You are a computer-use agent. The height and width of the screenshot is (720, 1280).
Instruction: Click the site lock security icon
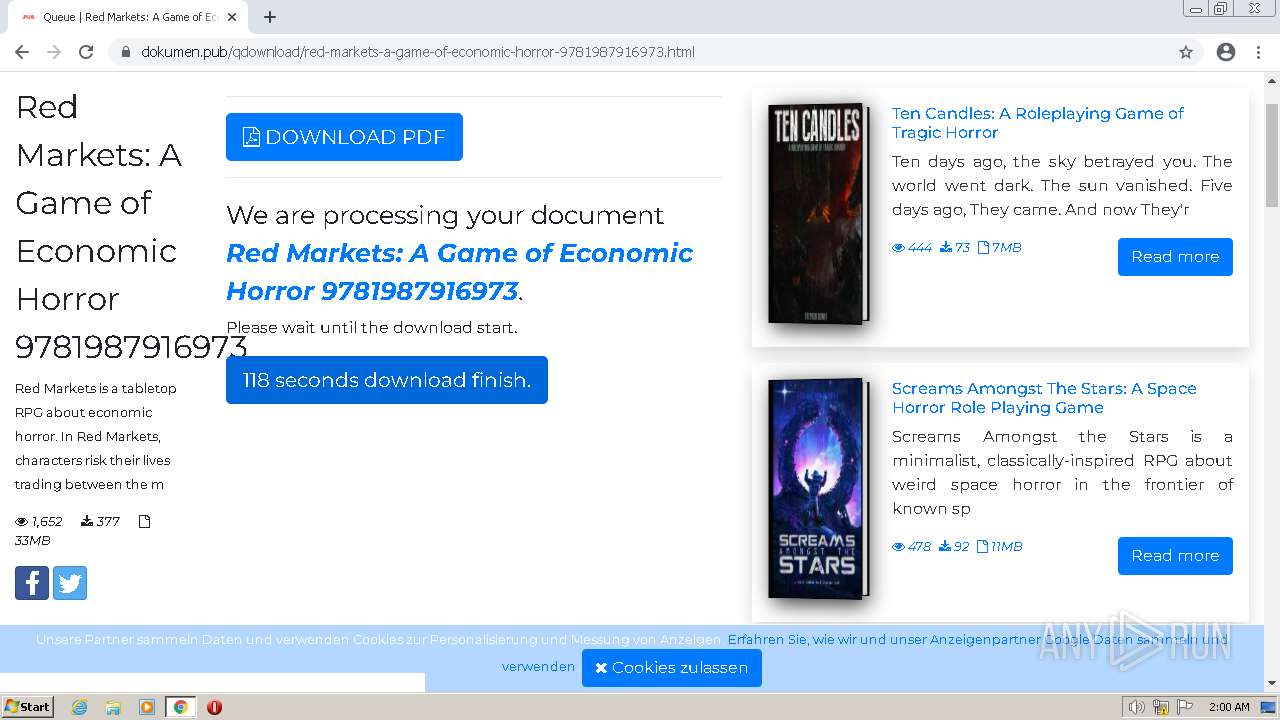[x=125, y=52]
